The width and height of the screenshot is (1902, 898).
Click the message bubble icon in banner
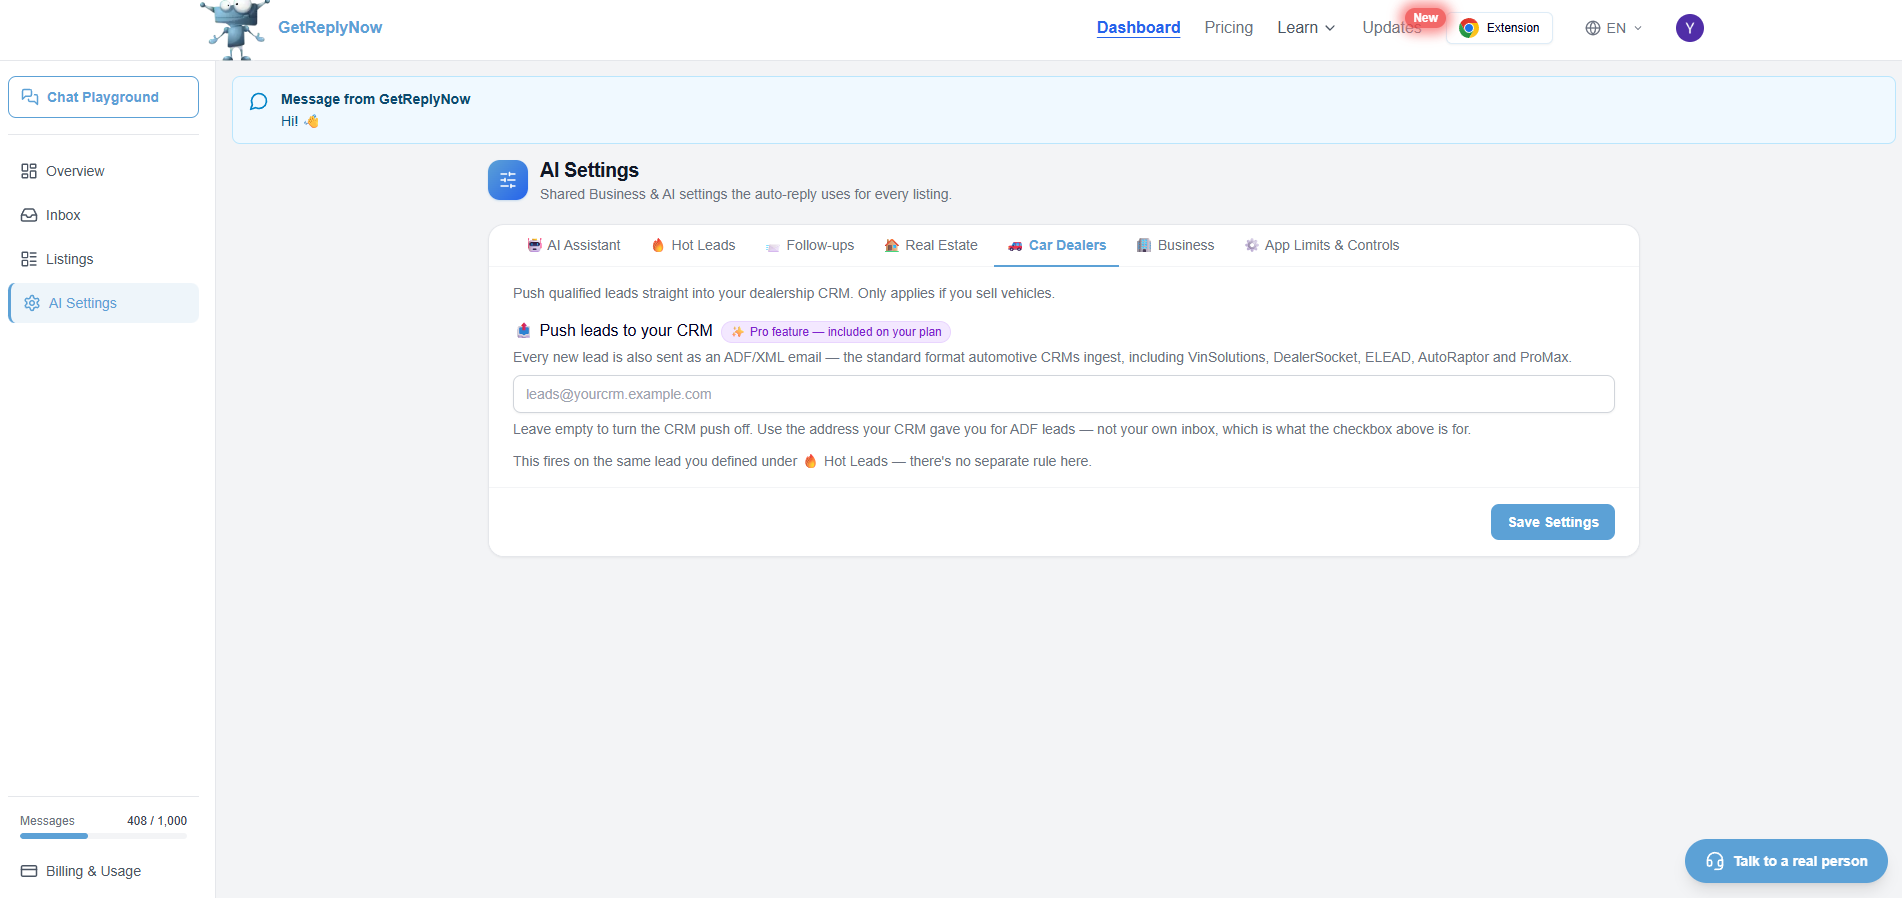click(x=259, y=101)
